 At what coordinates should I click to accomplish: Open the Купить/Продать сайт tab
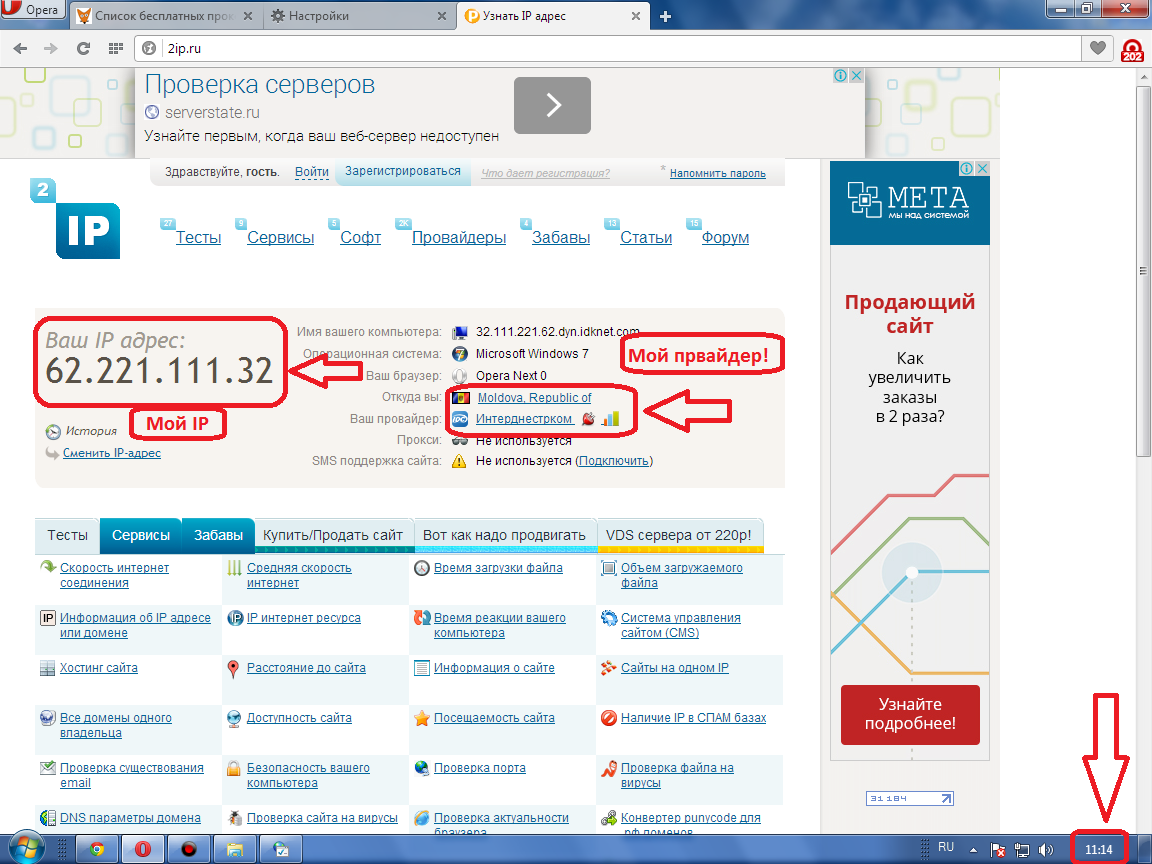(x=334, y=536)
